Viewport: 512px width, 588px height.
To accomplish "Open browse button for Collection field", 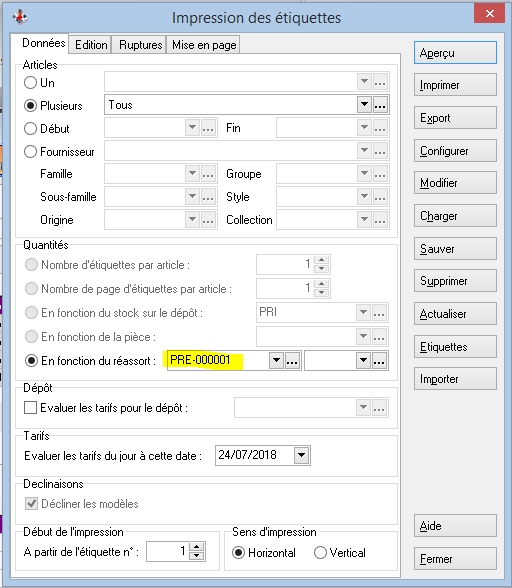I will pos(380,220).
